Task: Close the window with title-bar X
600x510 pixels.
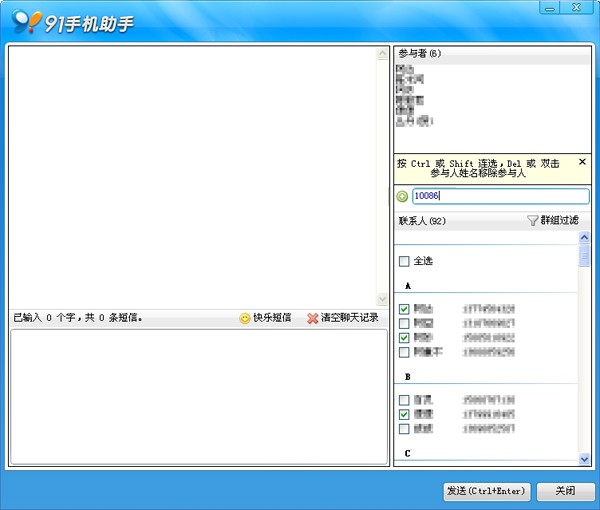Action: [x=576, y=8]
